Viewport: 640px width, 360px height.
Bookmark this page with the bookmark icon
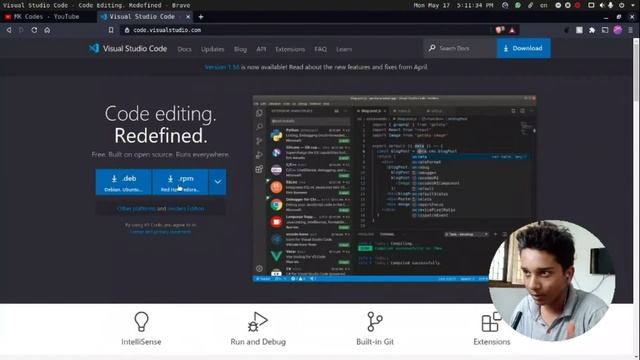pos(111,30)
